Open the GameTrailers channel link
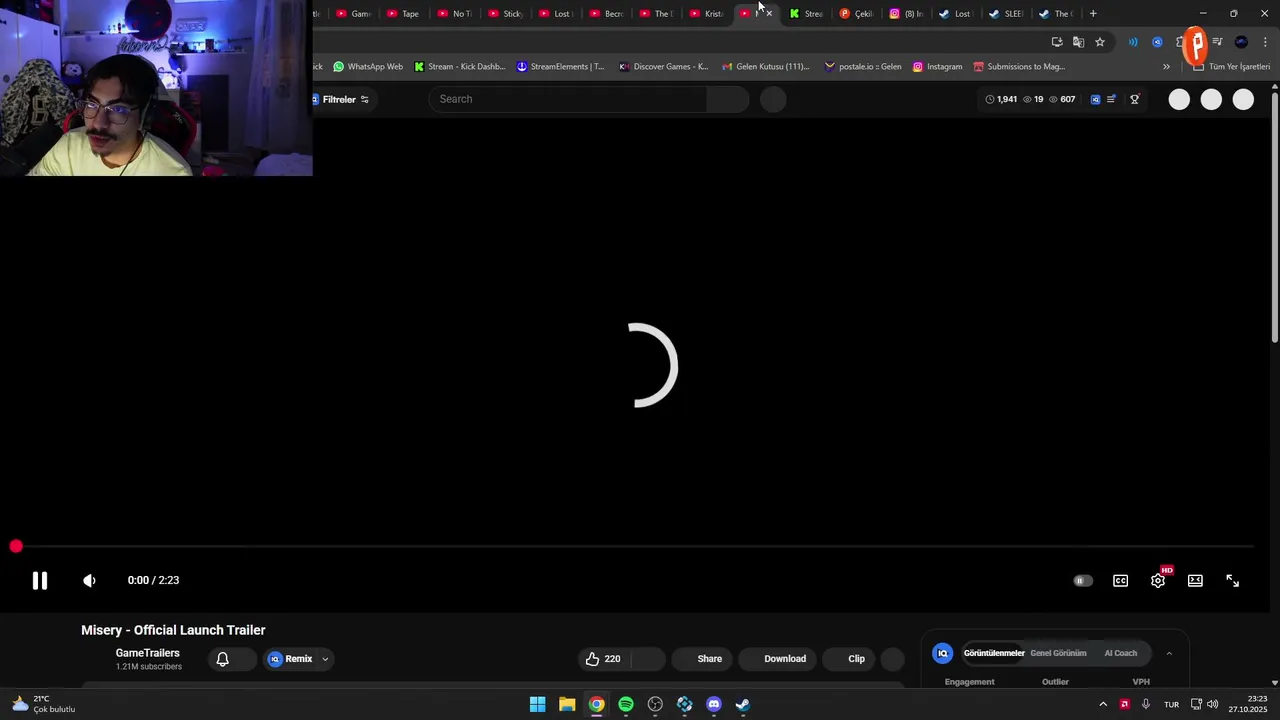 click(x=147, y=653)
